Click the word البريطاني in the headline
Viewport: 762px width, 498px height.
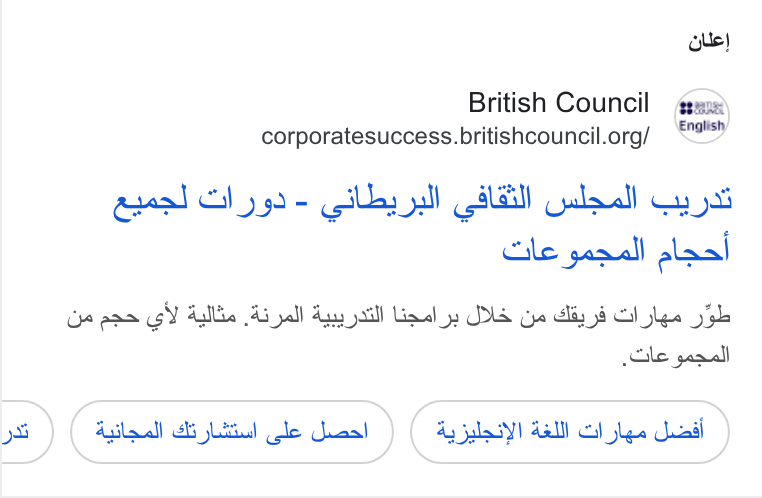click(380, 202)
